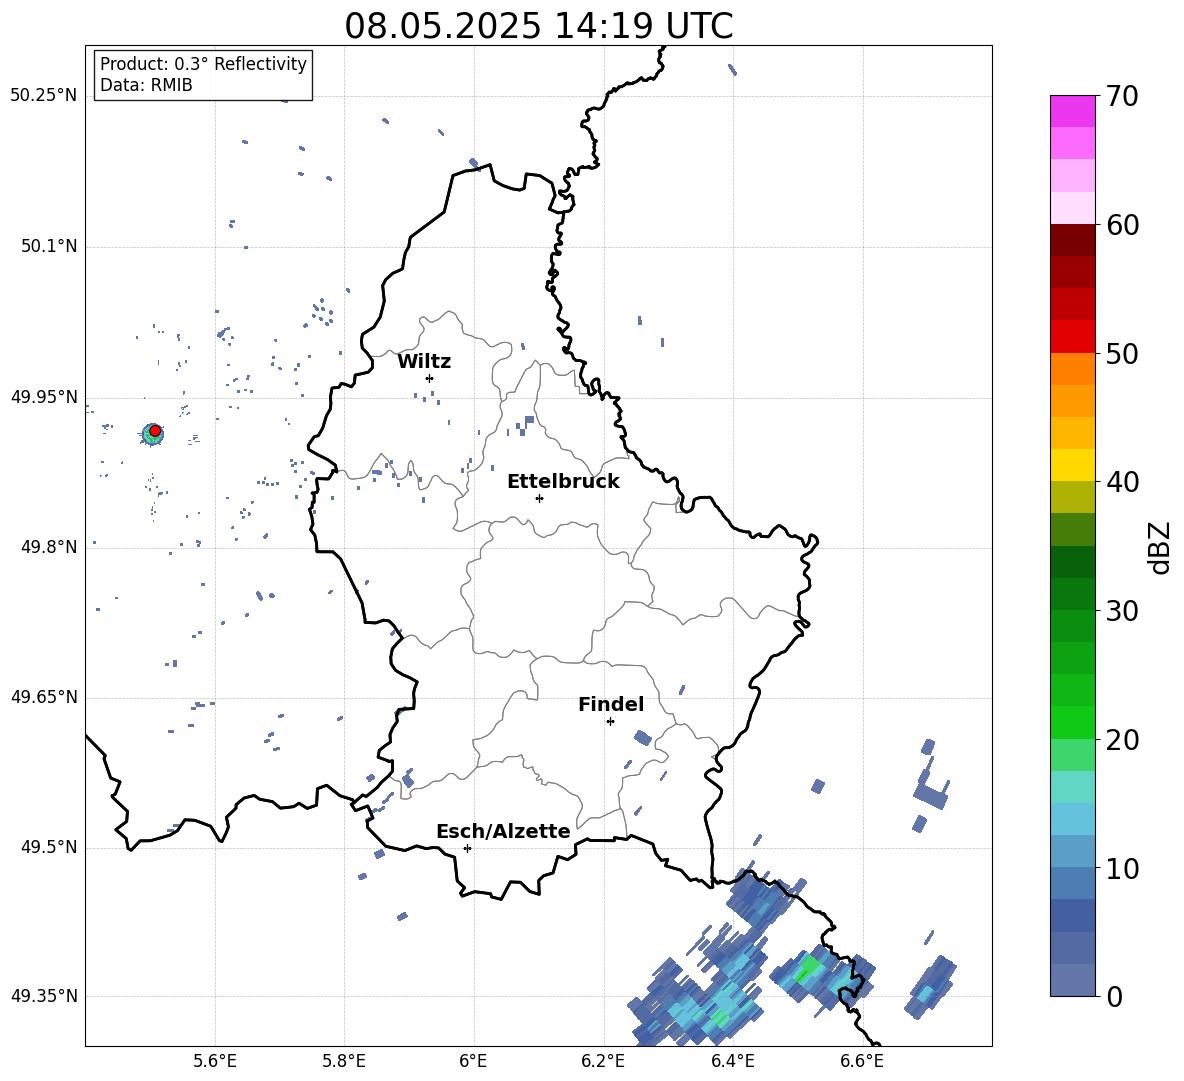Click the title 08.05.2025 14:19 UTC
The width and height of the screenshot is (1184, 1081).
click(x=539, y=26)
